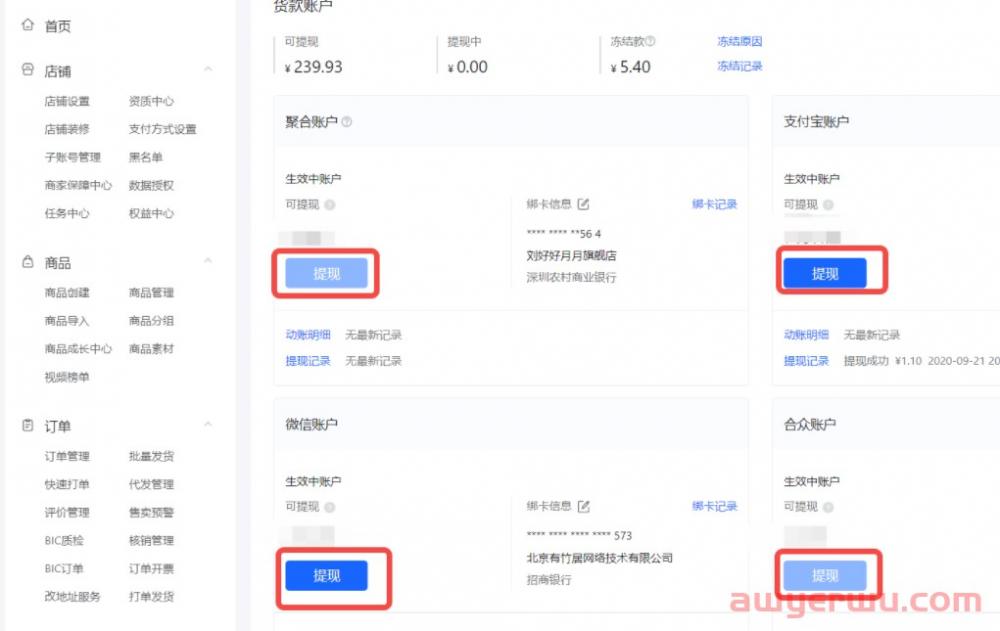Go to 店铺装修 page
The image size is (1000, 631).
click(x=67, y=130)
